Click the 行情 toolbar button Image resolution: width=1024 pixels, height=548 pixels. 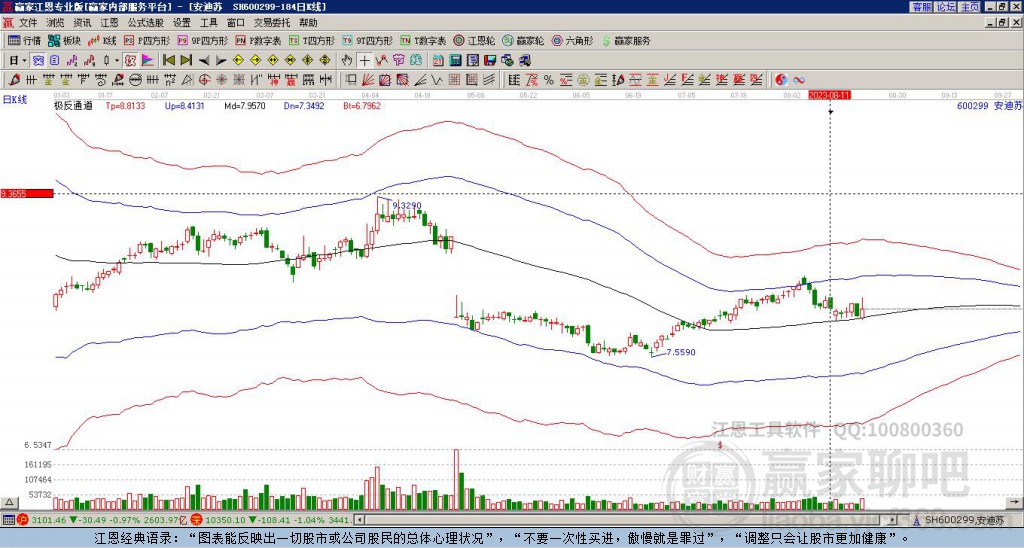(24, 40)
